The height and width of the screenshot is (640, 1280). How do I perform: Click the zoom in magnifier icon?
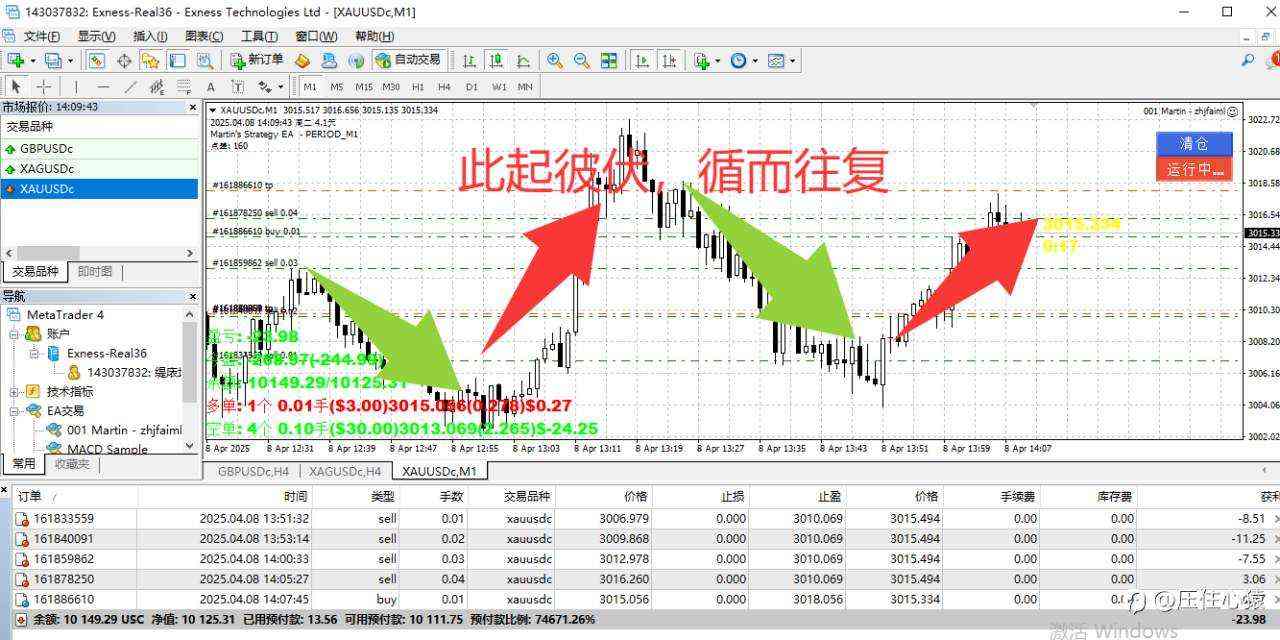pos(554,60)
